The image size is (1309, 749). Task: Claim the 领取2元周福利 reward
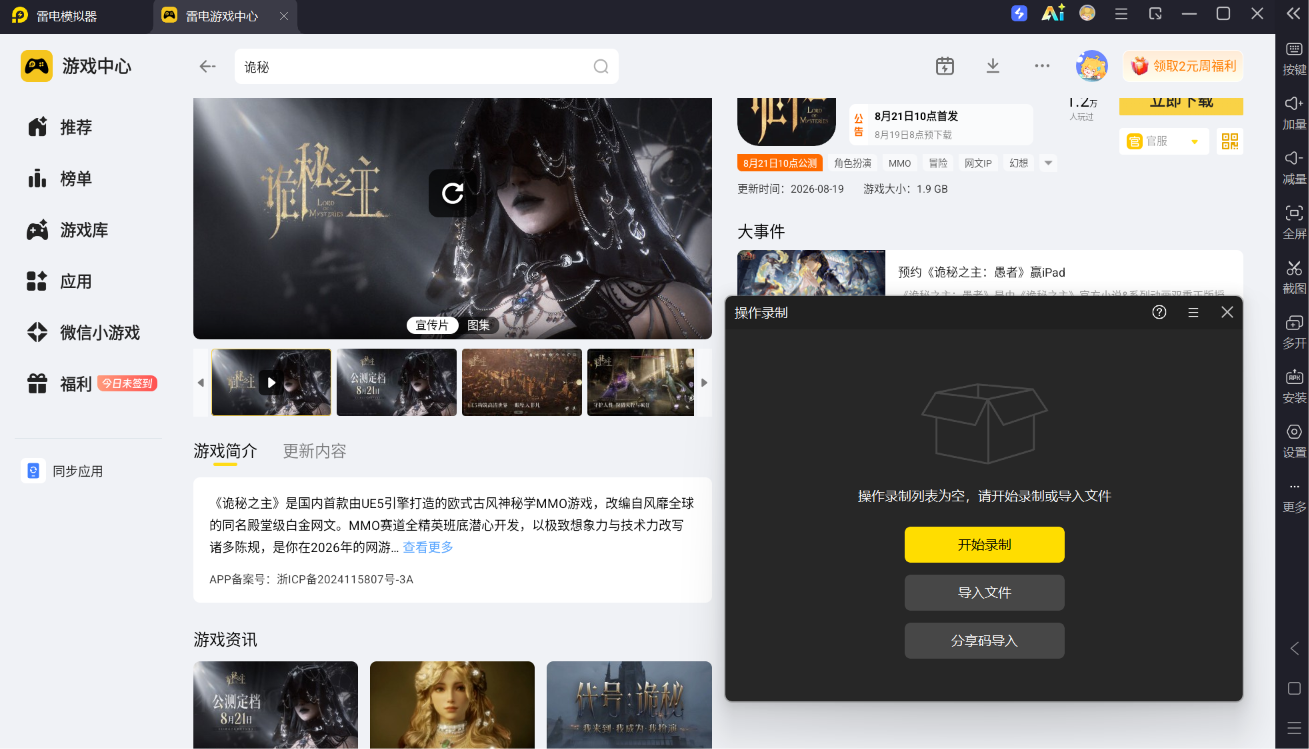1183,66
